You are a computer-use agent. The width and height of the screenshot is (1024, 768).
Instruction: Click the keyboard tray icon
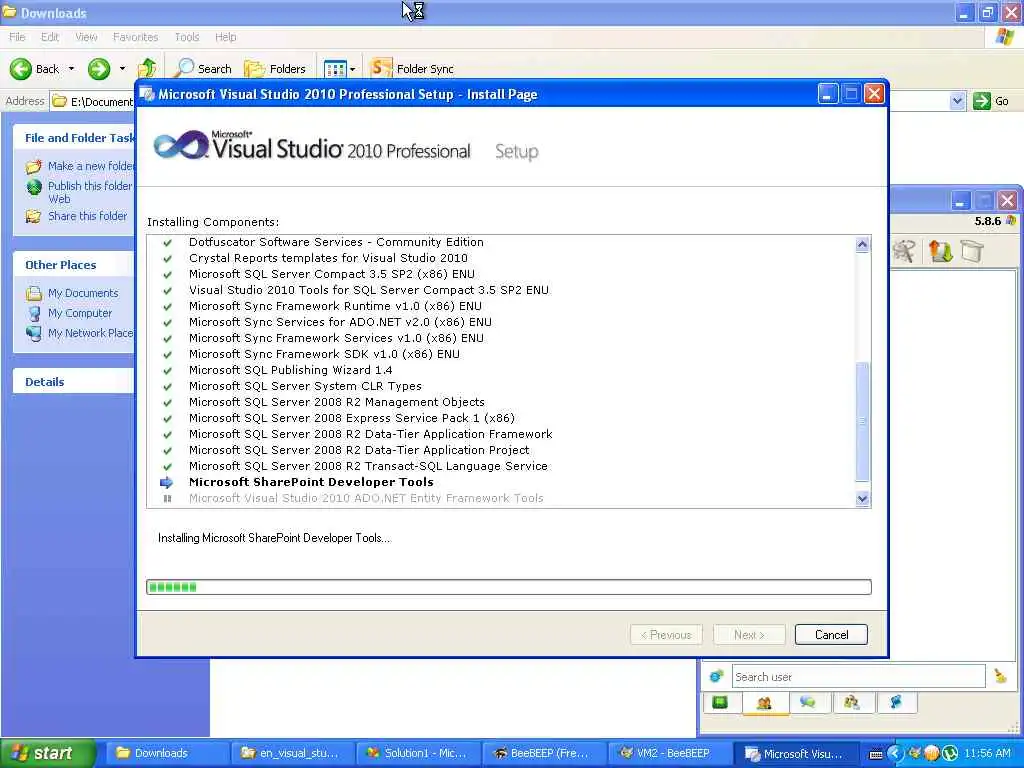click(876, 754)
